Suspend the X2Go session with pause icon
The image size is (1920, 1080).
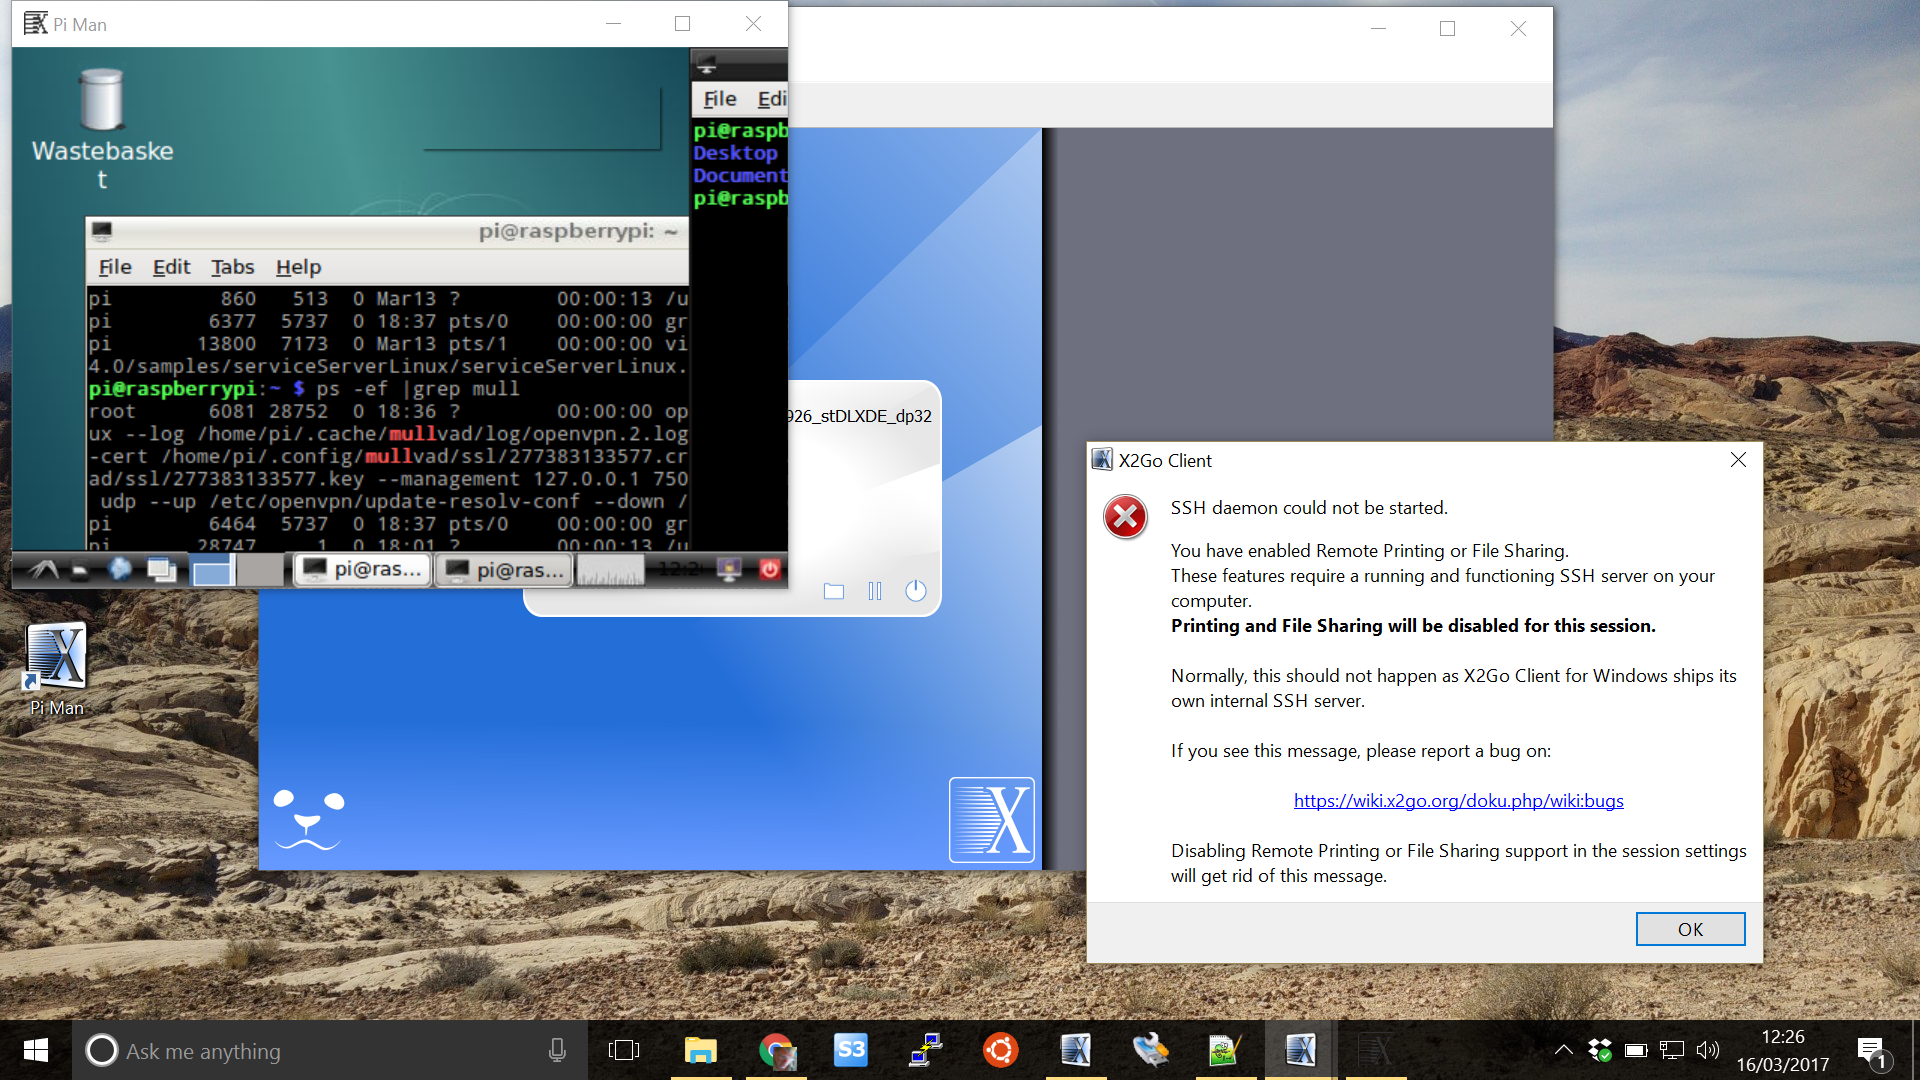pos(875,591)
